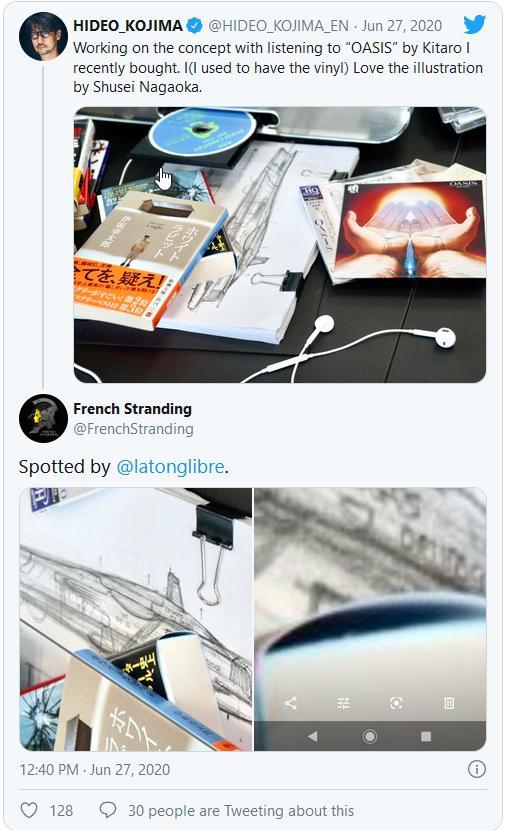506x831 pixels.
Task: Open the Jun 27, 2020 date link
Action: click(x=402, y=25)
